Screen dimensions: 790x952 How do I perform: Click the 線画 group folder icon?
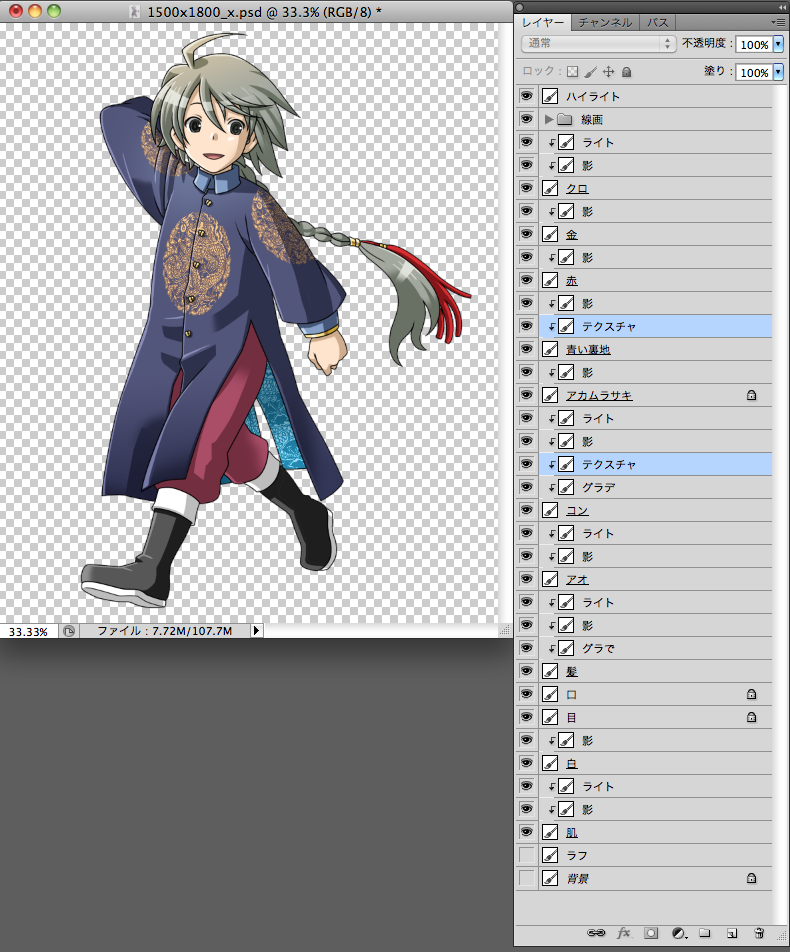pos(565,119)
